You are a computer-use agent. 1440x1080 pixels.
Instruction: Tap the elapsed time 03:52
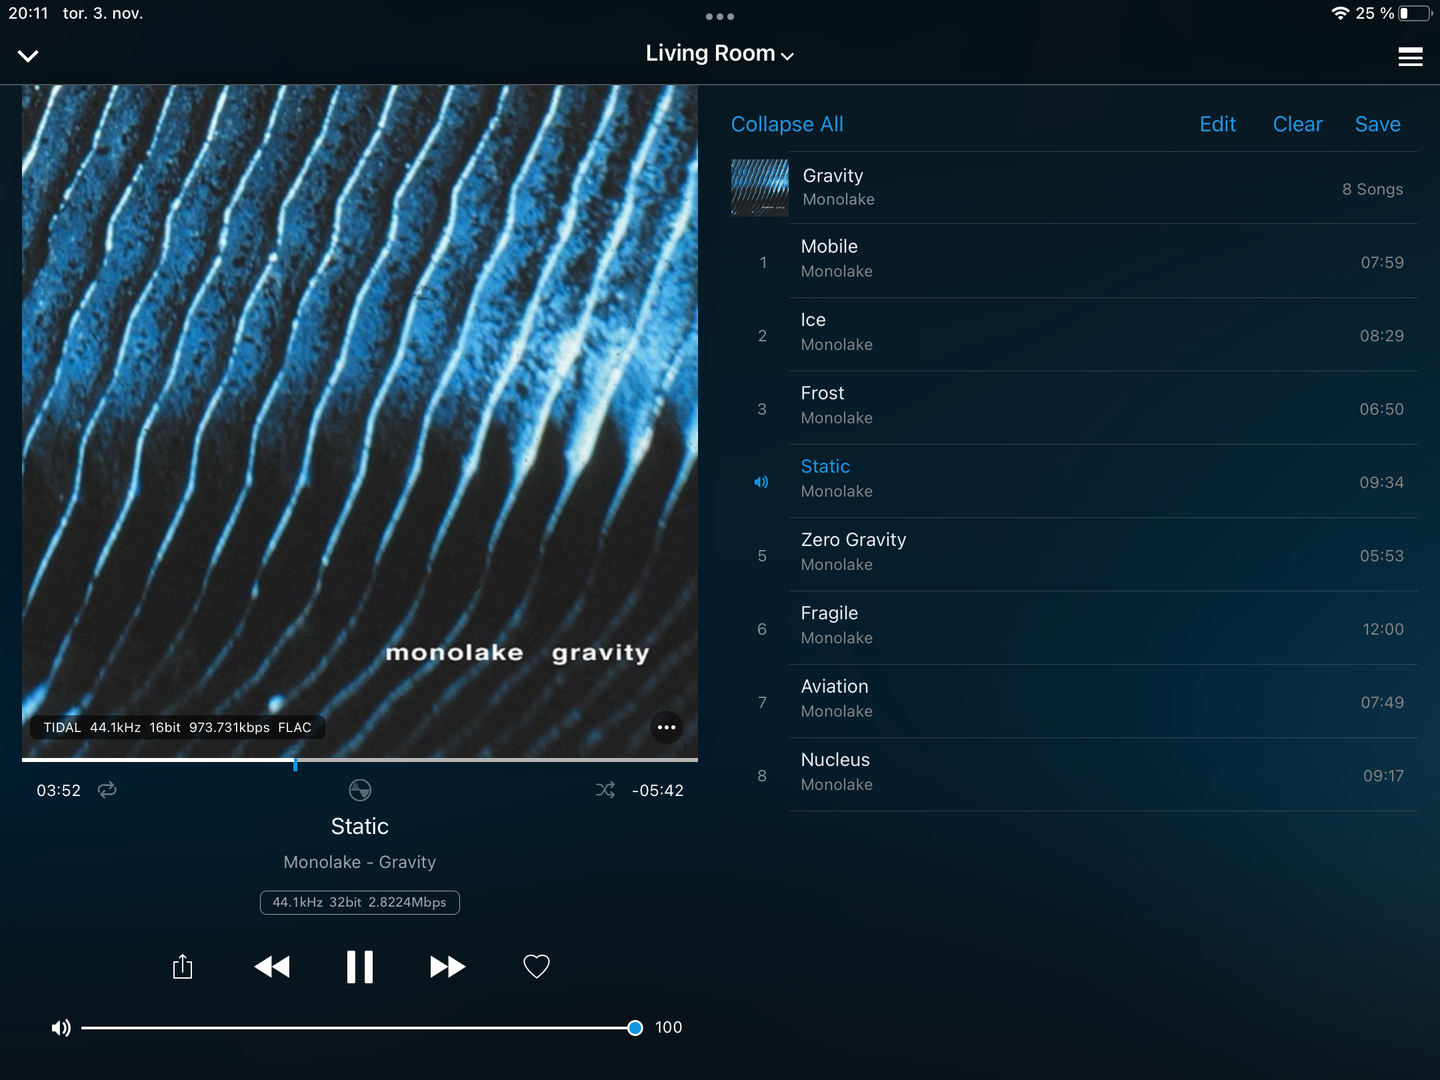[x=59, y=790]
